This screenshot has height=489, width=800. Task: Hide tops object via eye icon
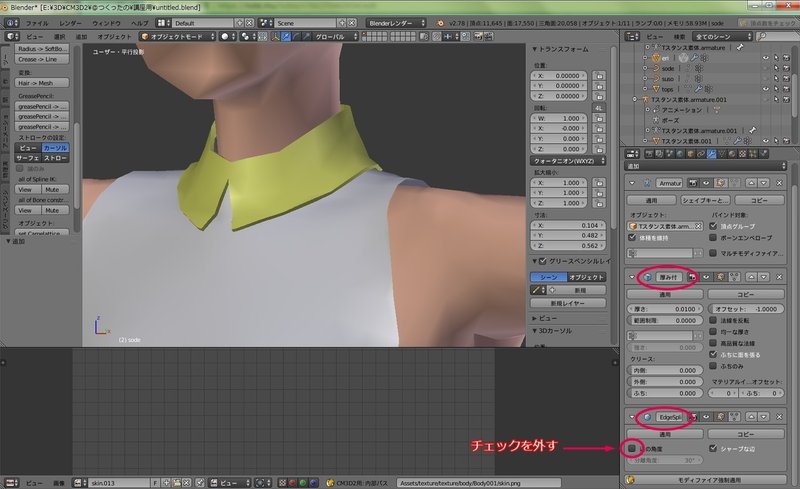765,89
